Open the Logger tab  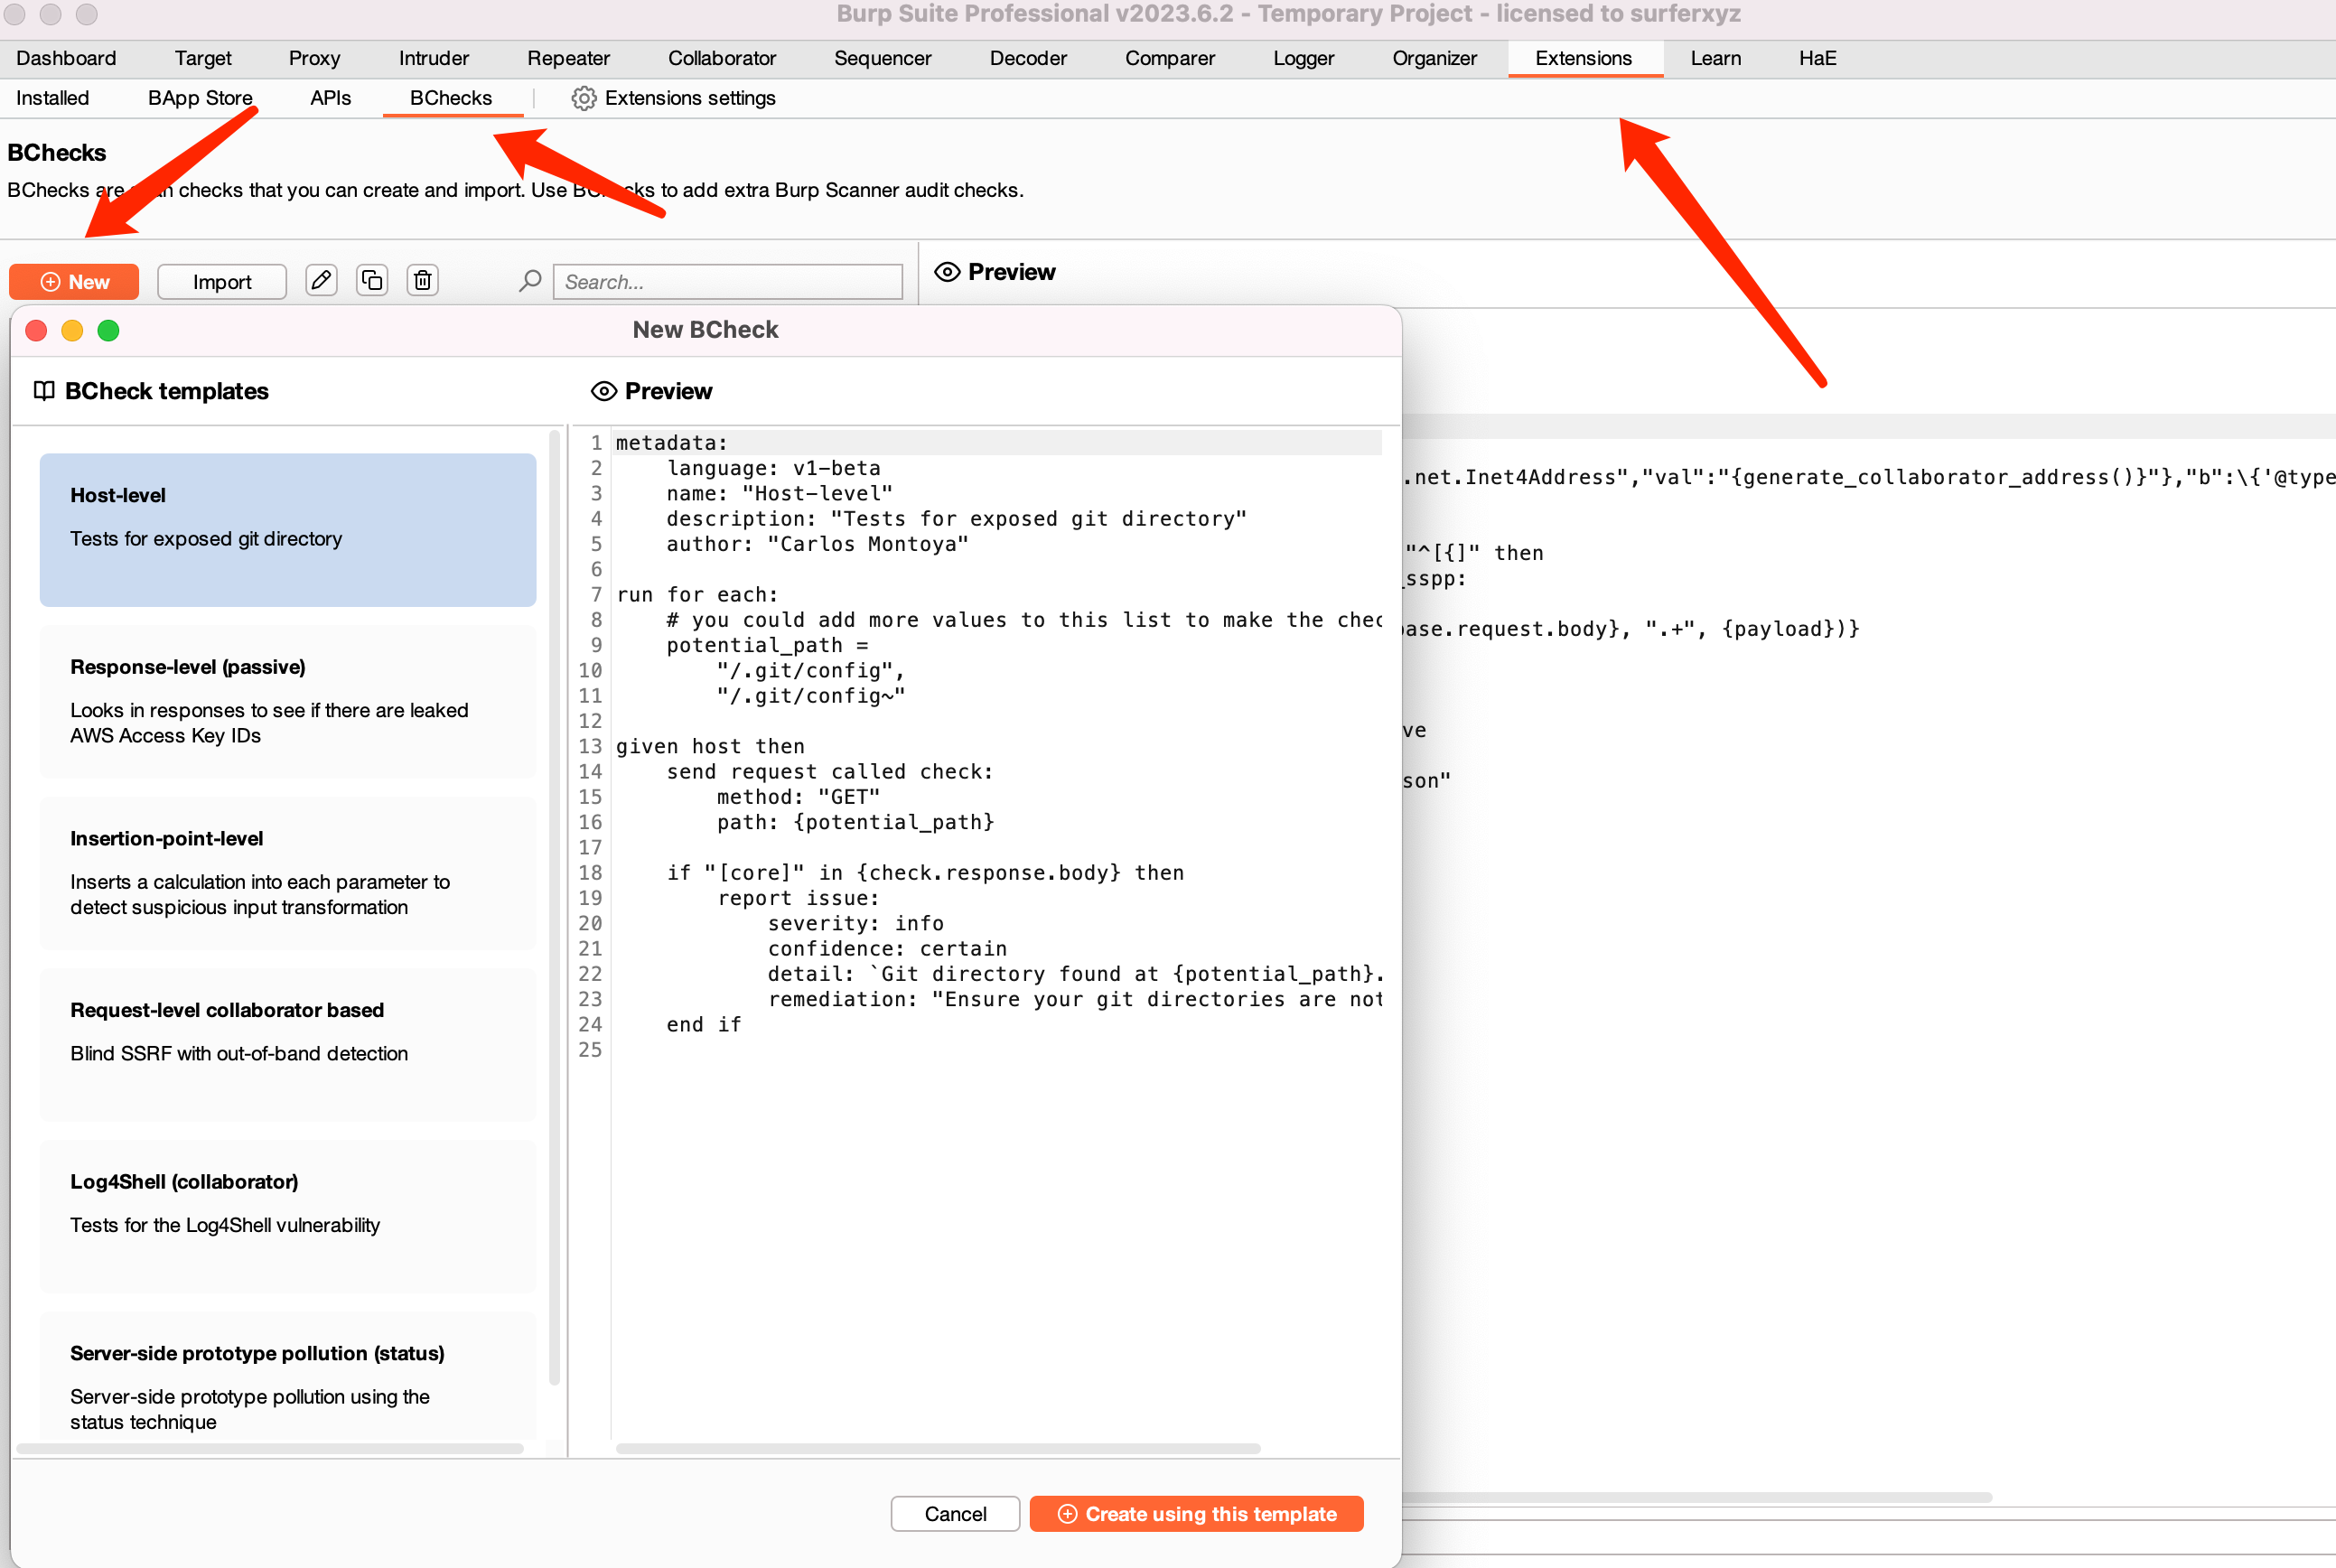pyautogui.click(x=1303, y=58)
